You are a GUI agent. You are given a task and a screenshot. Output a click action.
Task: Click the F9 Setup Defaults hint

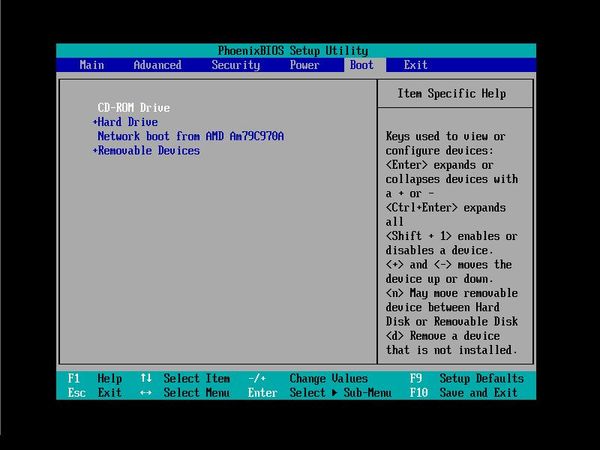tap(466, 378)
